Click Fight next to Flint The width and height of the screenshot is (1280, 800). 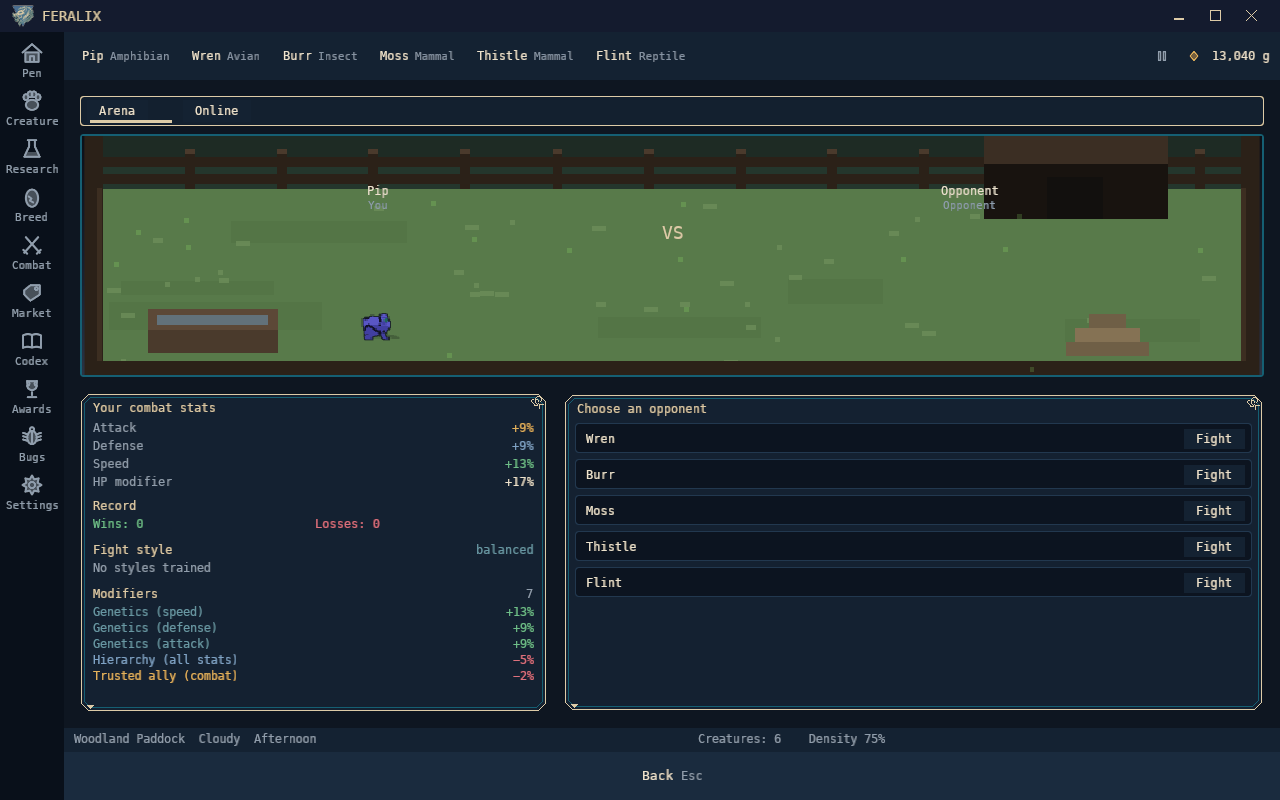[1214, 583]
